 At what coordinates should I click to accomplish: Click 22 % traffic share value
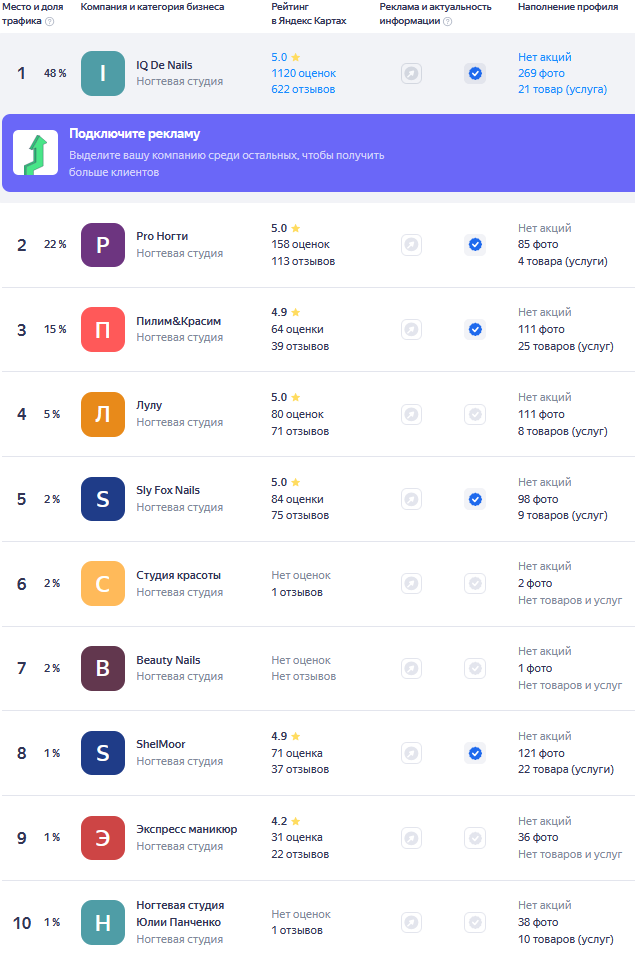55,244
